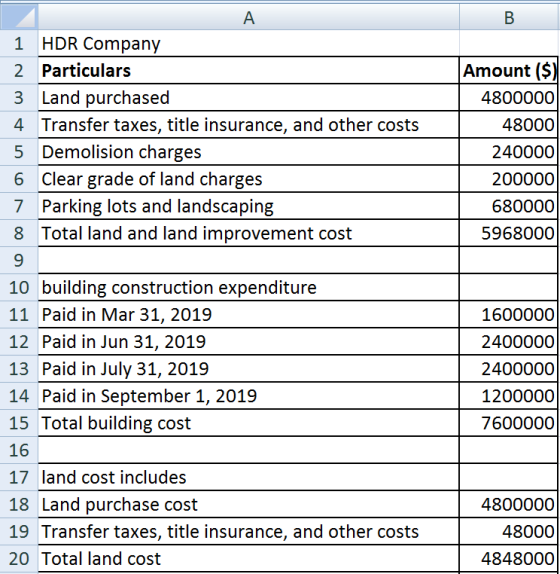Click the 'Total land cost' cell

[x=249, y=559]
